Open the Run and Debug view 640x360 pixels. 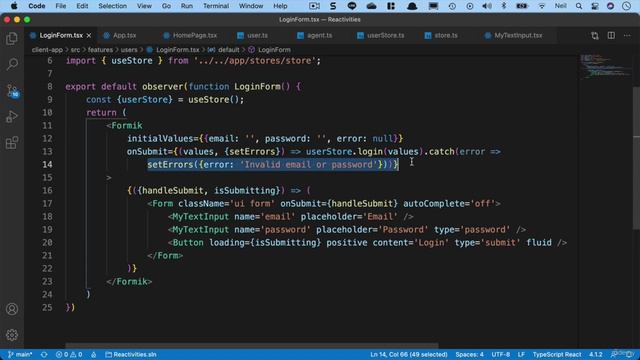pos(12,117)
